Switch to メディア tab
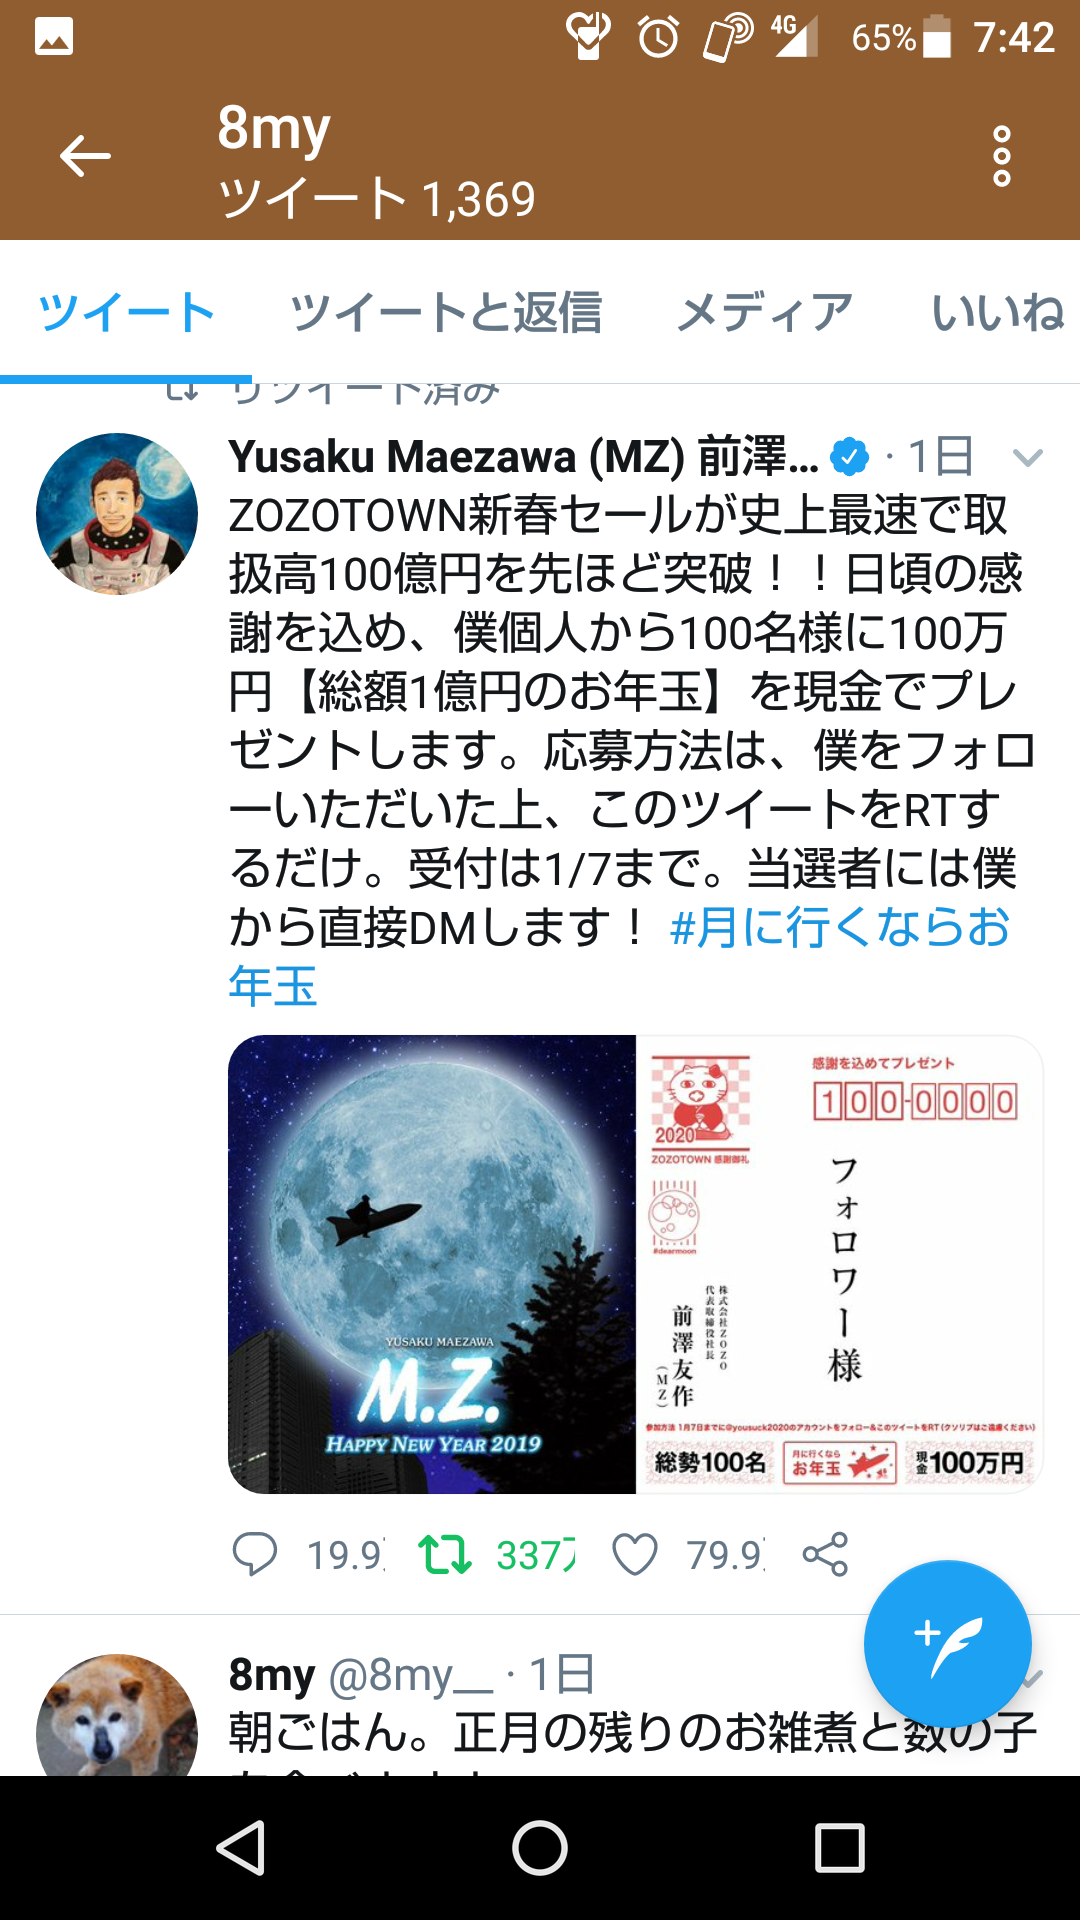Screen dimensions: 1080x1920 click(x=765, y=312)
